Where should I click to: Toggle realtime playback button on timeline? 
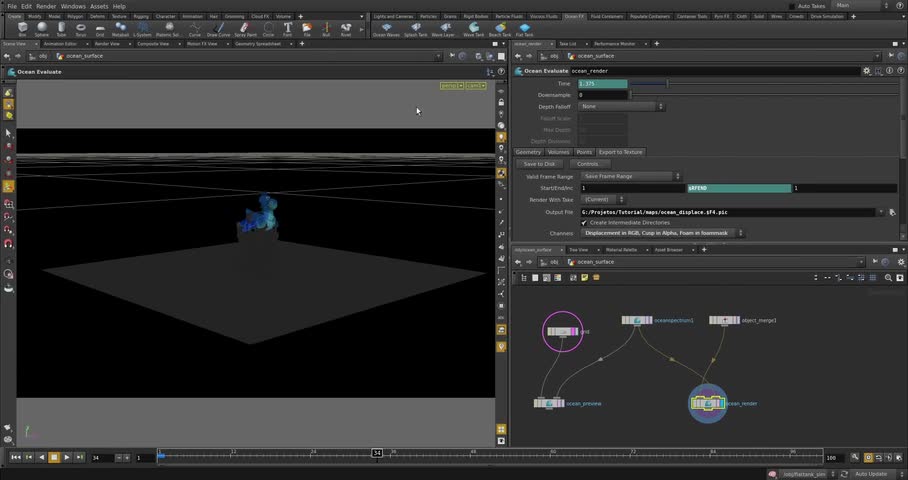[x=868, y=457]
